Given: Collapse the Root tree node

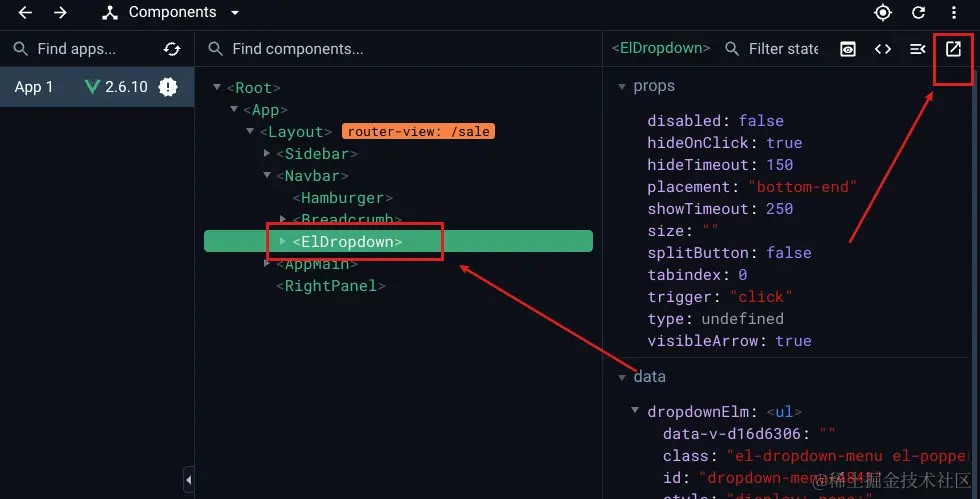Looking at the screenshot, I should (217, 87).
